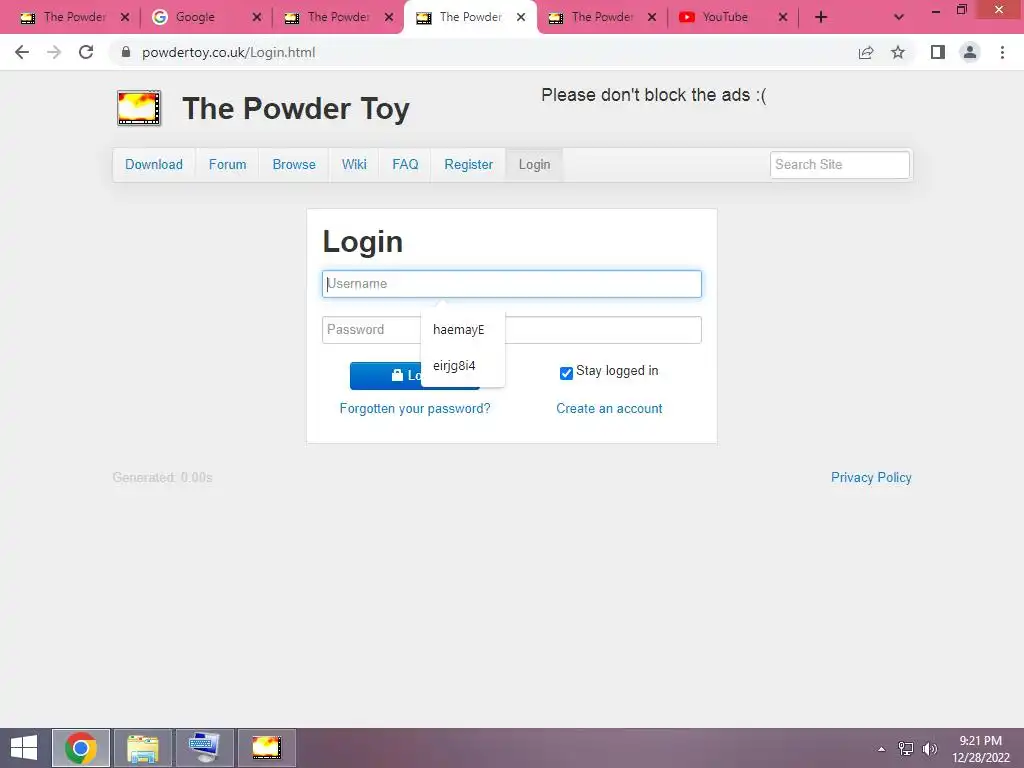
Task: Click the Username input field
Action: (511, 284)
